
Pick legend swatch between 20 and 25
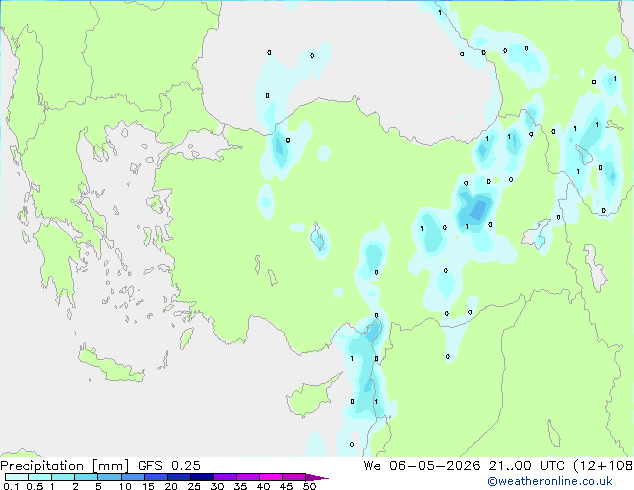tap(178, 477)
